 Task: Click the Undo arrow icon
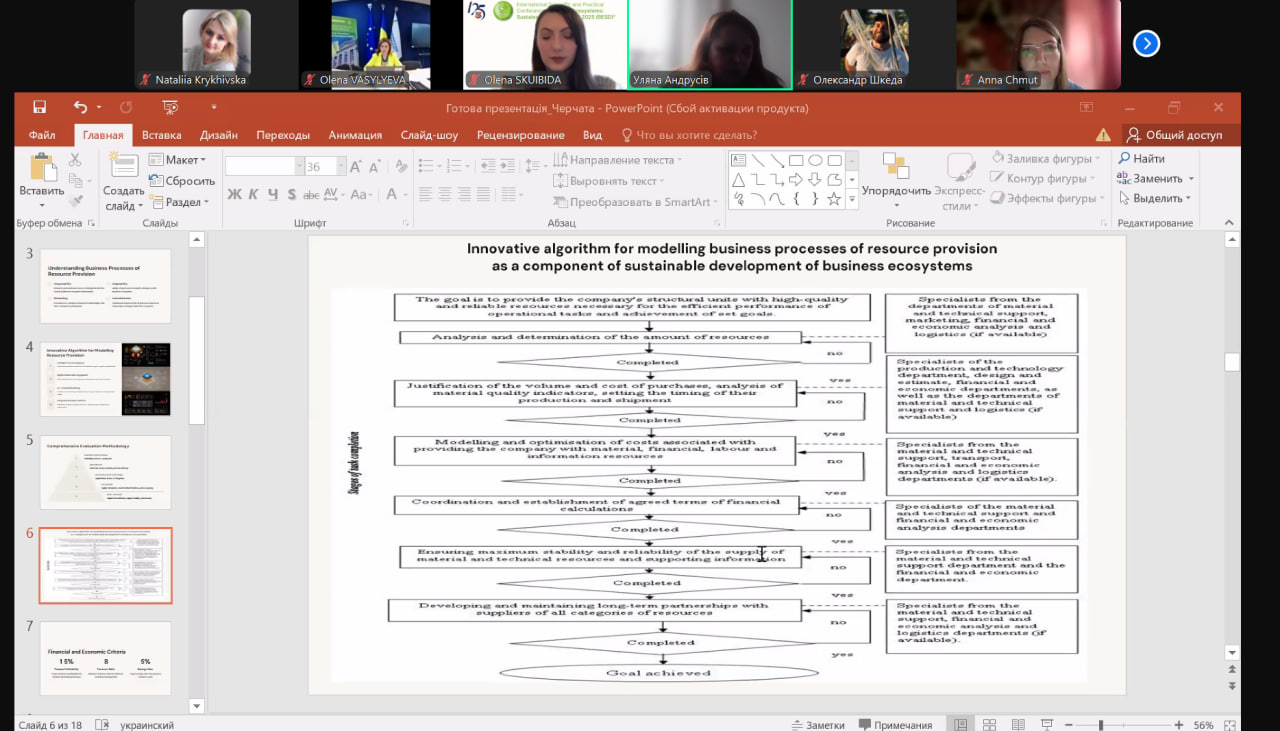80,108
